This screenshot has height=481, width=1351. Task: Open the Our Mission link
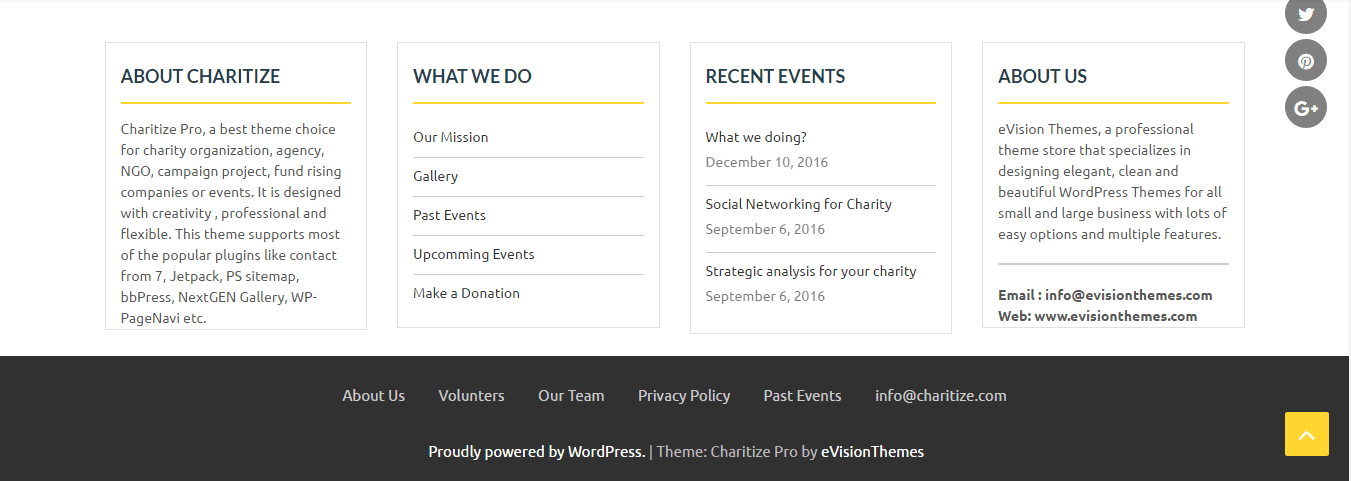tap(451, 137)
